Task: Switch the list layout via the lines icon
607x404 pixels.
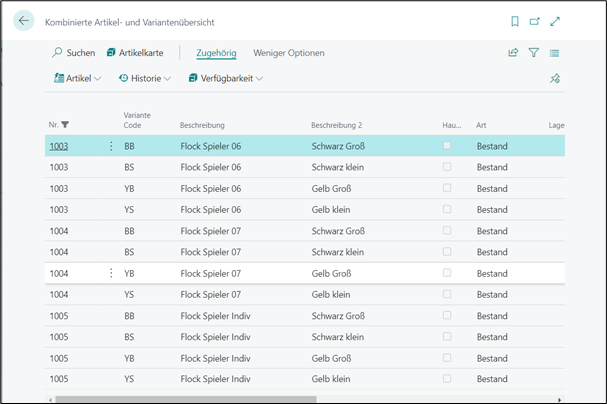Action: point(554,53)
